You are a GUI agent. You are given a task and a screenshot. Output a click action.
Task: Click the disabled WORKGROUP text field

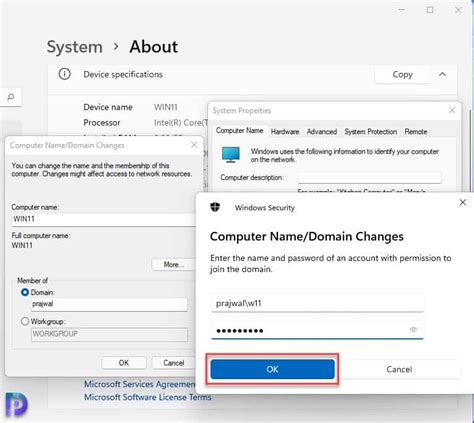click(109, 334)
